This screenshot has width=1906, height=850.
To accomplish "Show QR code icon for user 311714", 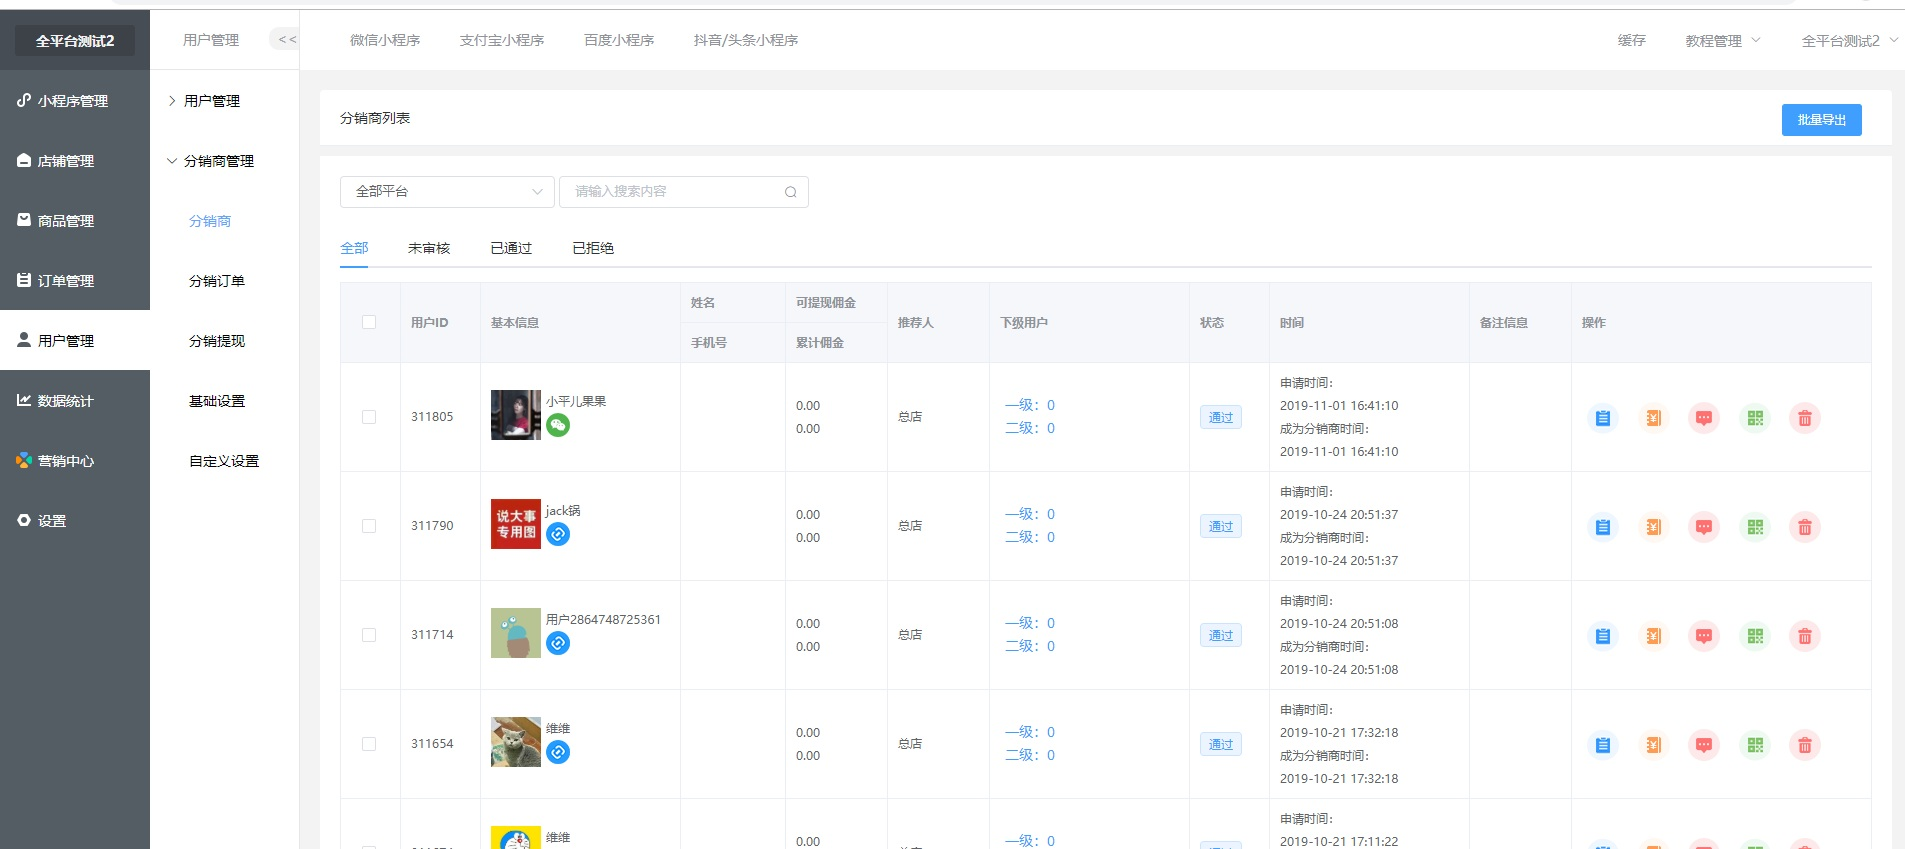I will click(1755, 636).
